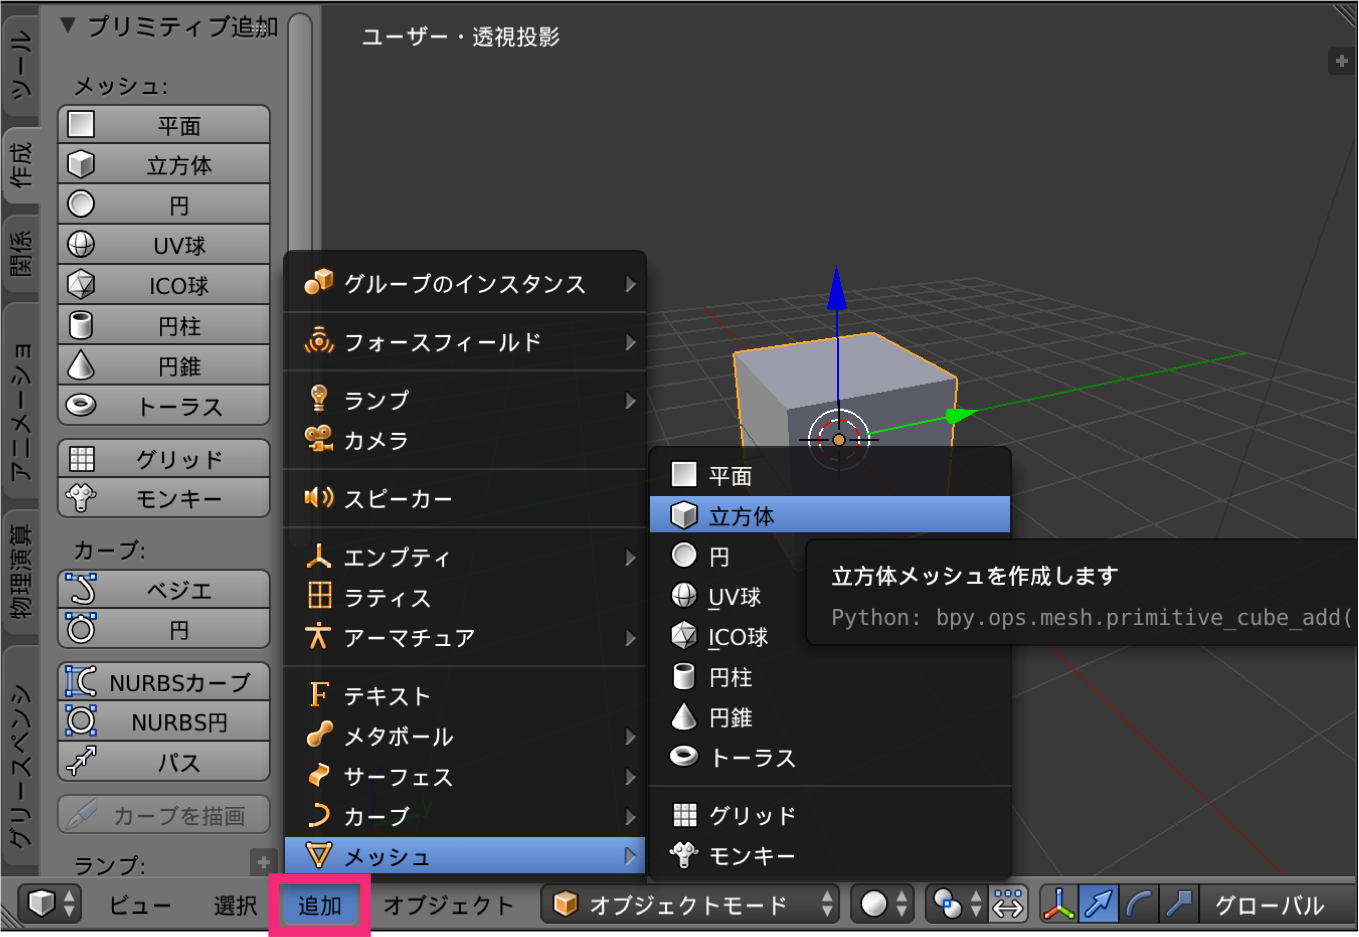Viewport: 1359px width, 937px height.
Task: Click the plus icon at viewport top-right
Action: click(1341, 61)
